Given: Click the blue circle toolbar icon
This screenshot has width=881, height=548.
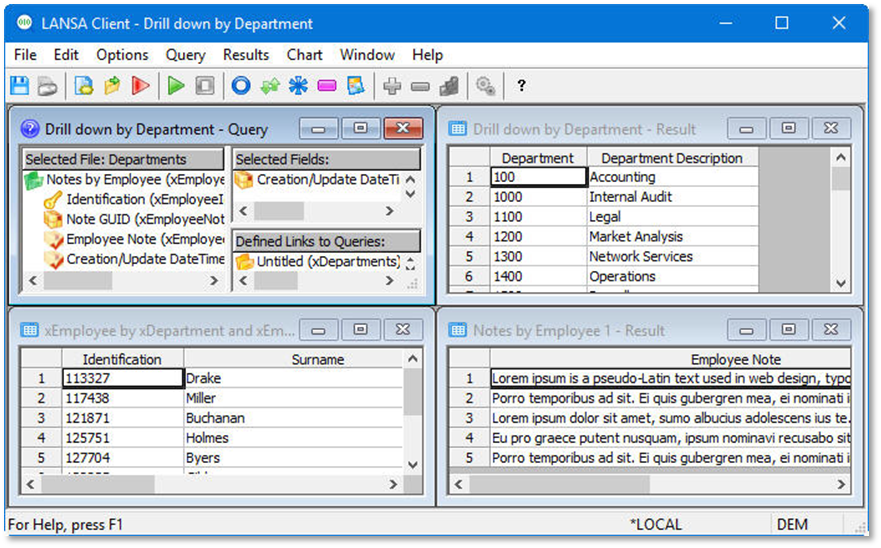Looking at the screenshot, I should [241, 86].
